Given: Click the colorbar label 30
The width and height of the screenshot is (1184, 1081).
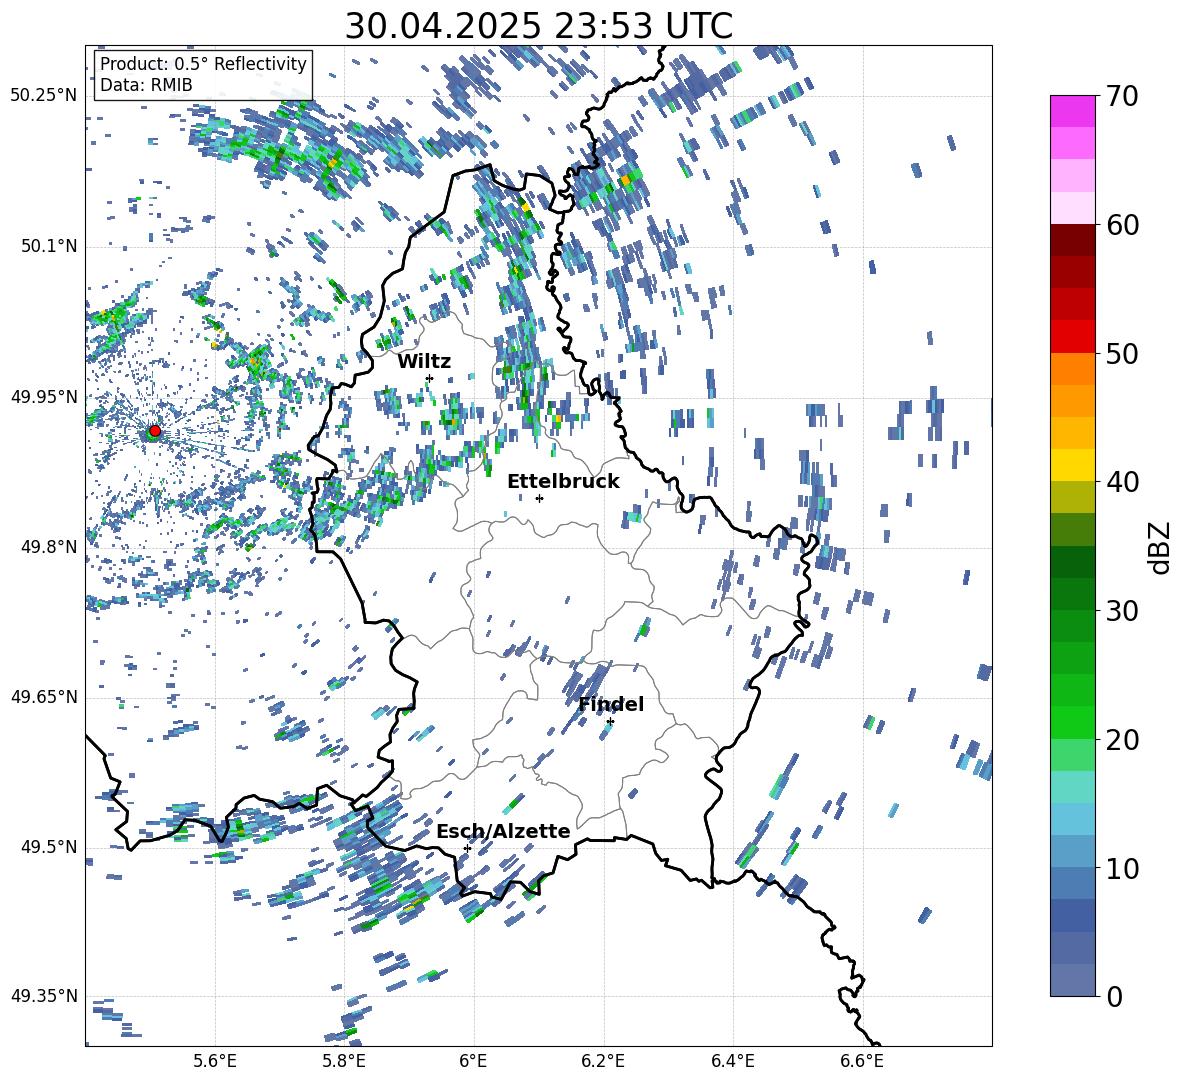Looking at the screenshot, I should (1122, 611).
